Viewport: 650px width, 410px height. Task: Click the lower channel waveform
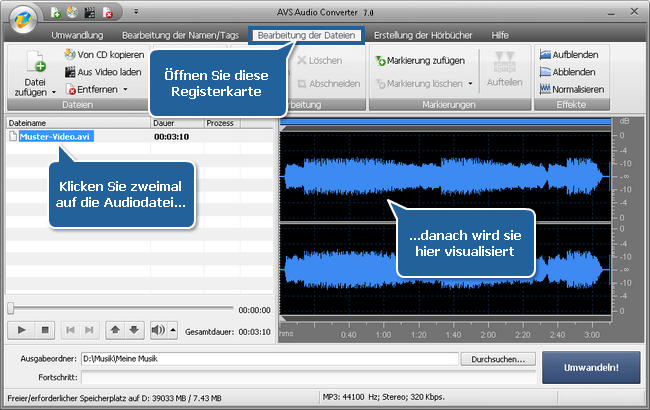pyautogui.click(x=445, y=270)
